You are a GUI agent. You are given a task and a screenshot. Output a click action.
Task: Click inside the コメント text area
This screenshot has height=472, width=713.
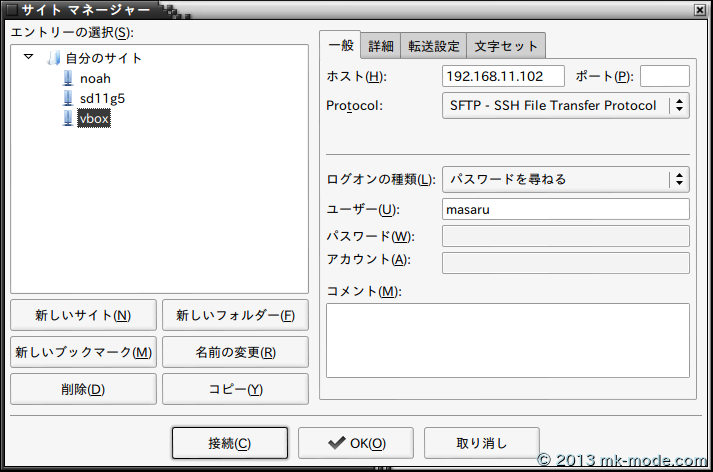pyautogui.click(x=507, y=340)
